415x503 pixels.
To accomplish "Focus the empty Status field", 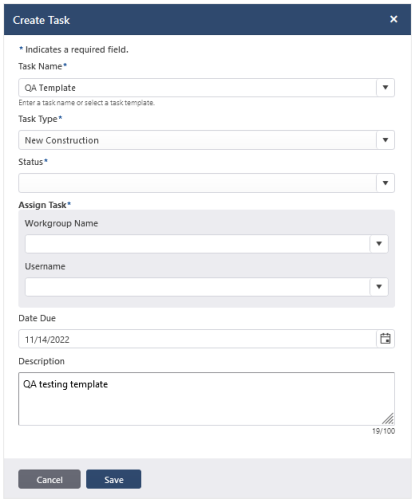I will pyautogui.click(x=197, y=183).
